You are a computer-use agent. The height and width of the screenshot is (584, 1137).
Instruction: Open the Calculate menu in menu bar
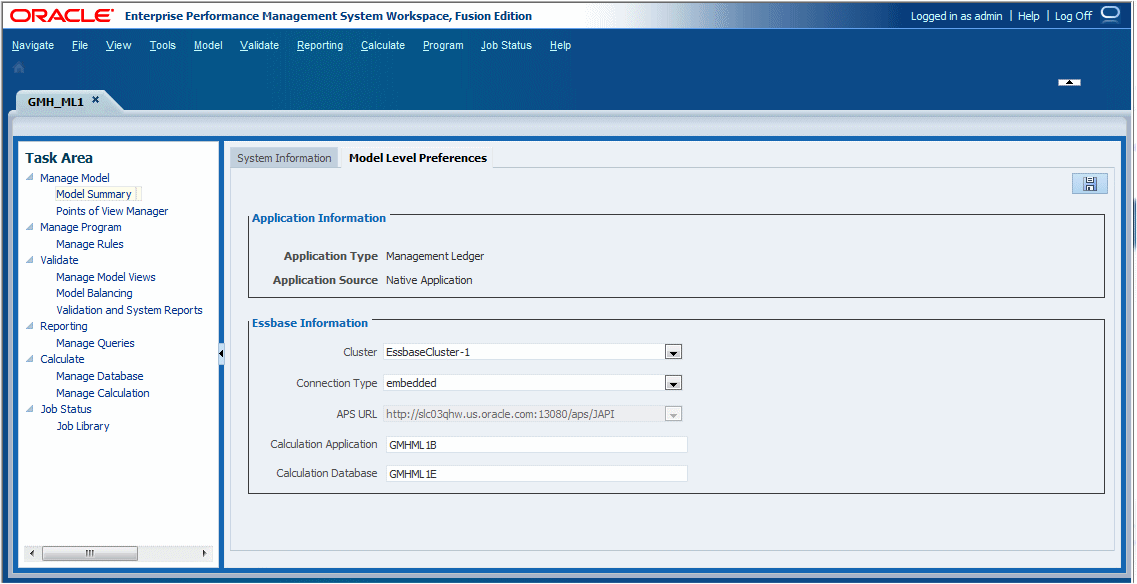pos(383,45)
